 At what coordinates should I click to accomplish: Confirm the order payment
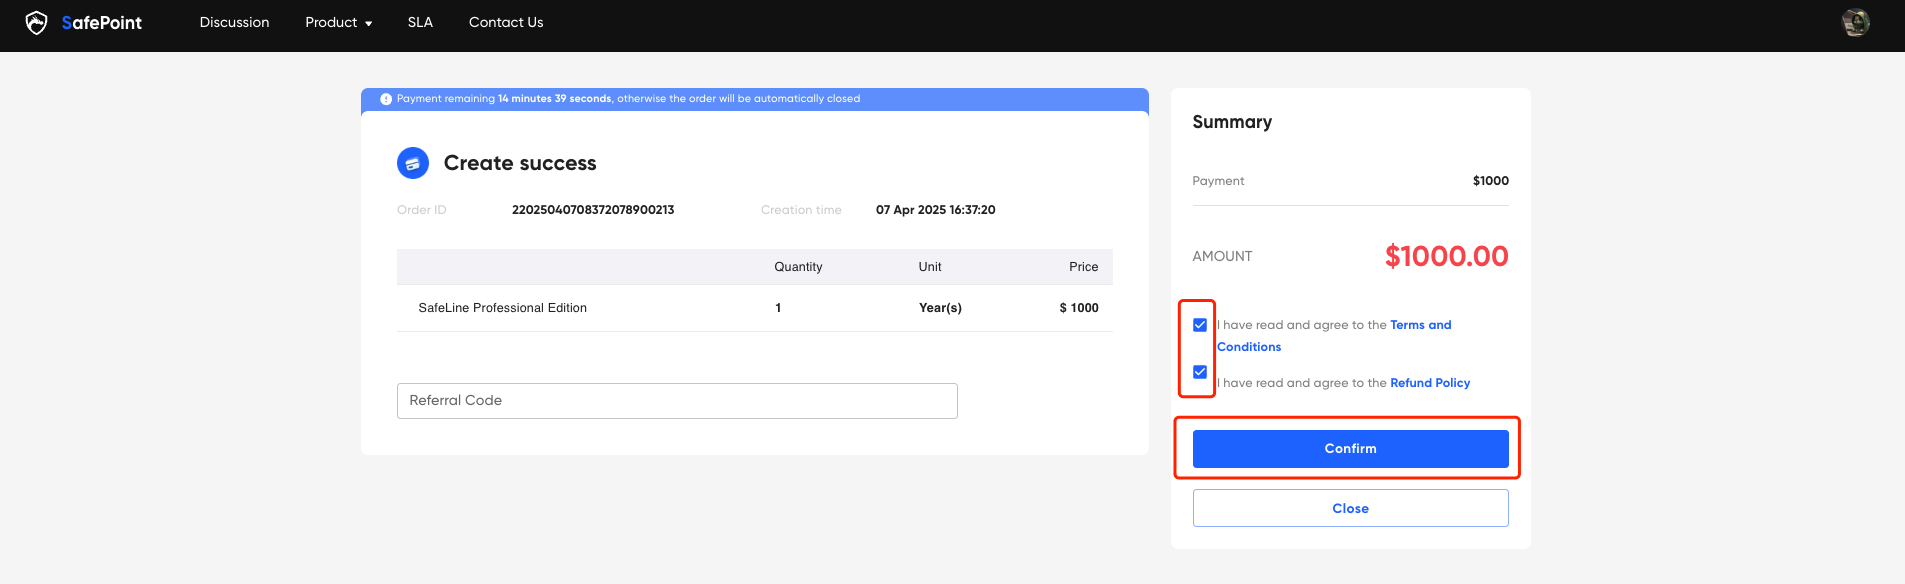coord(1350,449)
